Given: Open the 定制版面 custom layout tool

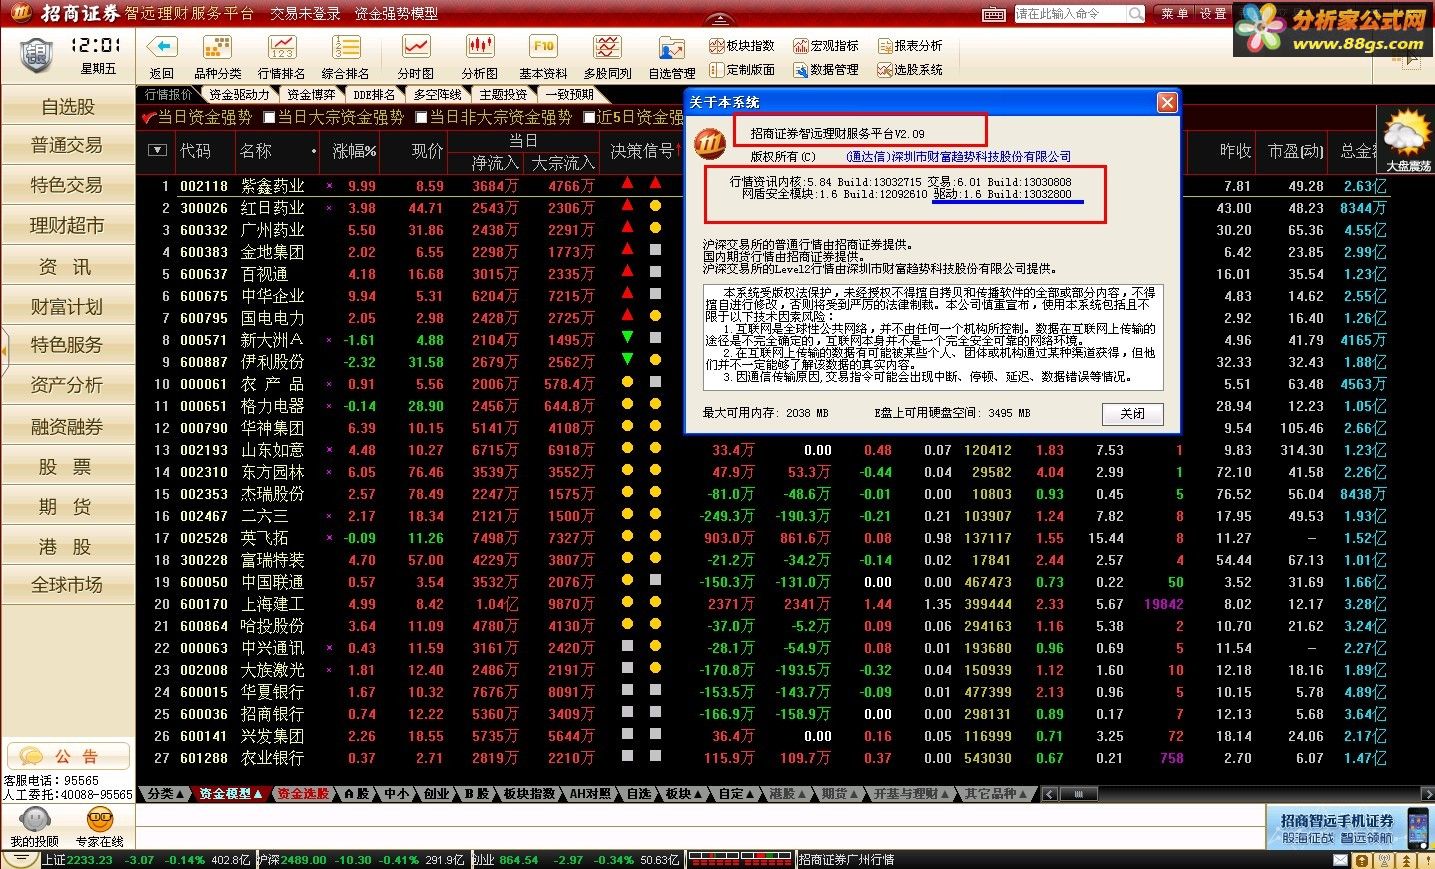Looking at the screenshot, I should coord(742,69).
